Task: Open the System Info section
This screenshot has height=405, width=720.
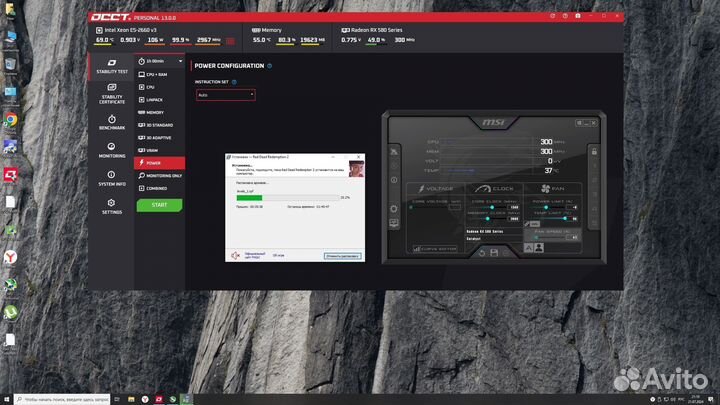Action: tap(112, 178)
